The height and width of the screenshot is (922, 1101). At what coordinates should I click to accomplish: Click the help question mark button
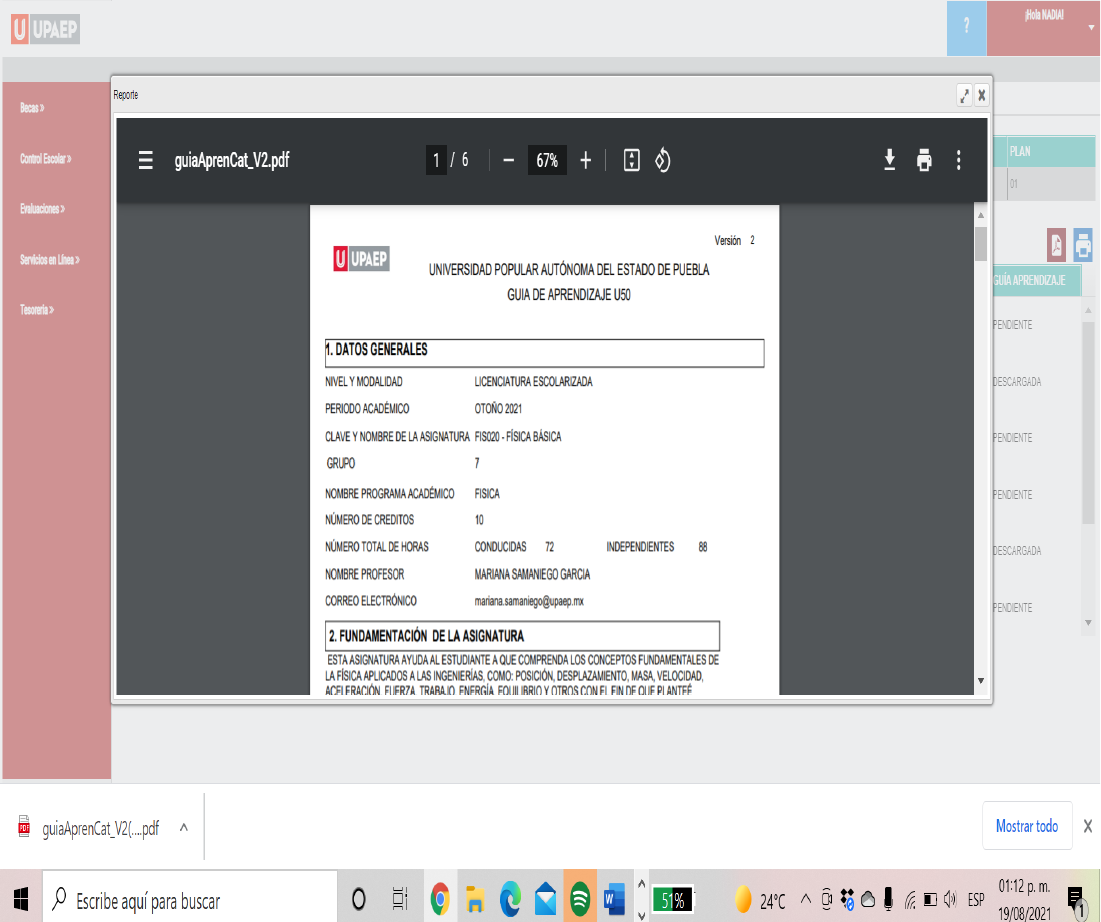[x=966, y=27]
